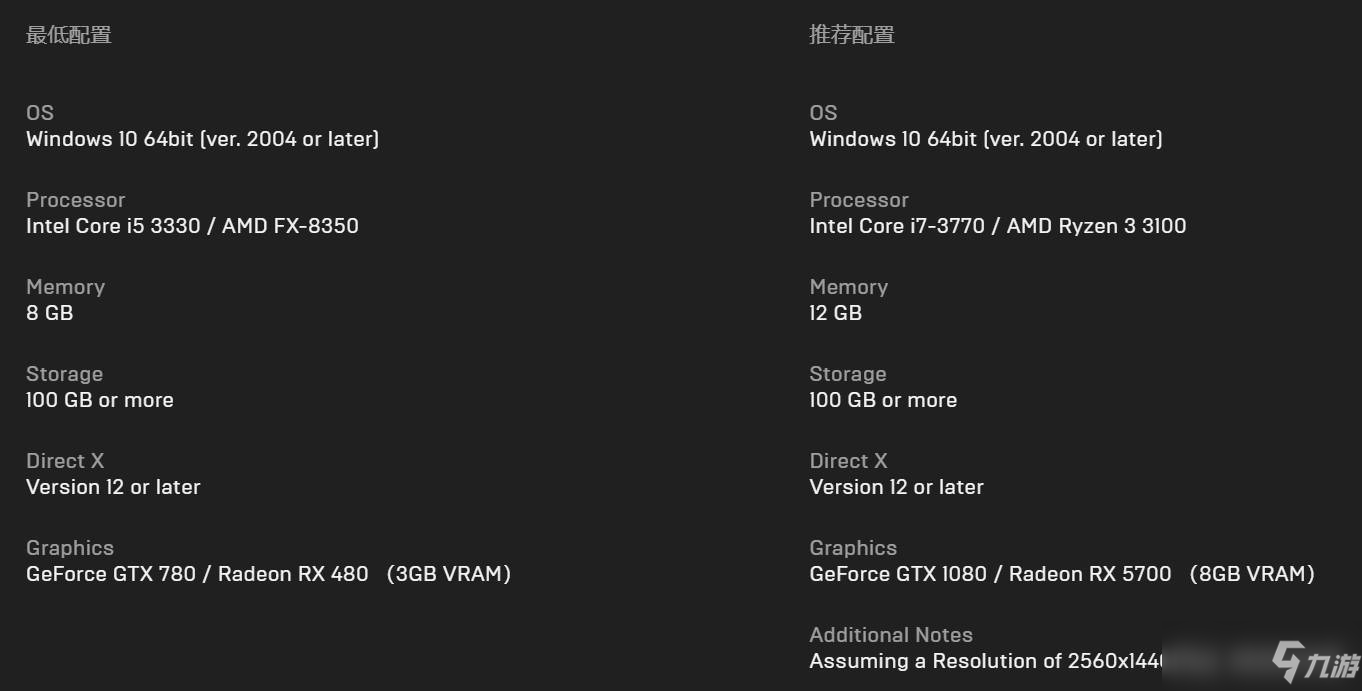This screenshot has height=691, width=1362.
Task: Click recommended Version 12 or later text
Action: coord(897,487)
